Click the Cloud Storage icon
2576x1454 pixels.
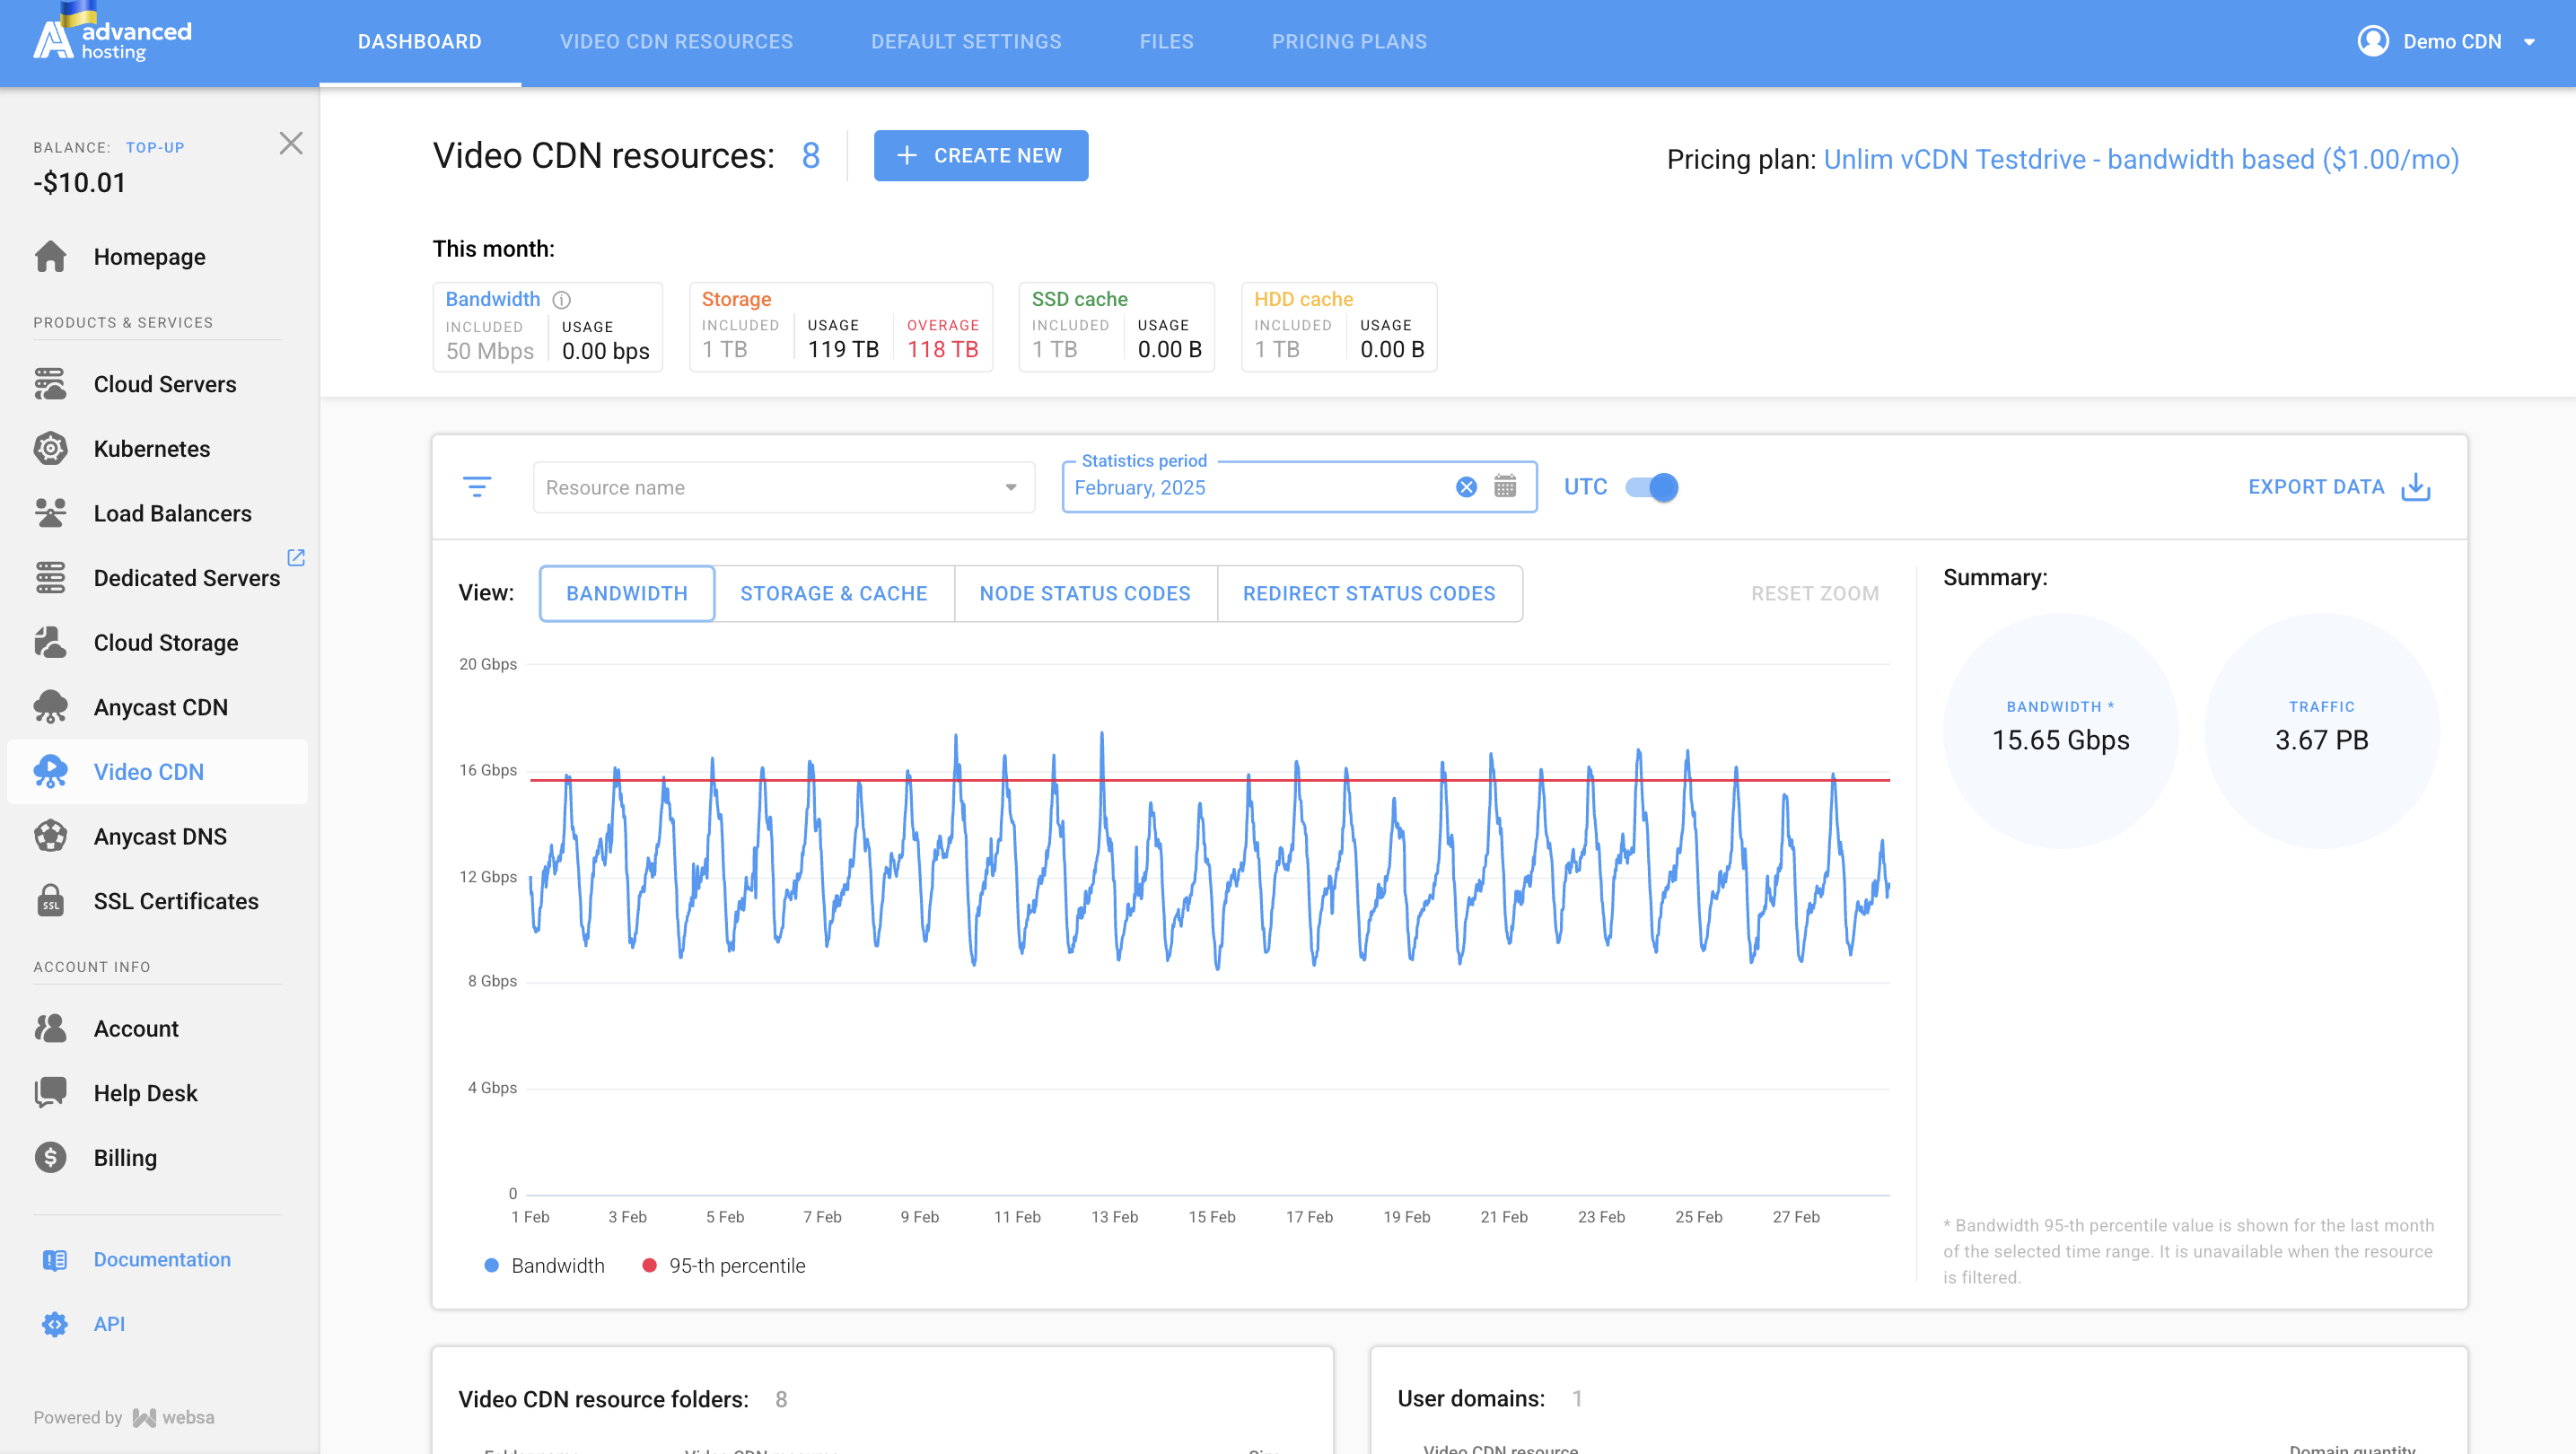click(x=50, y=642)
